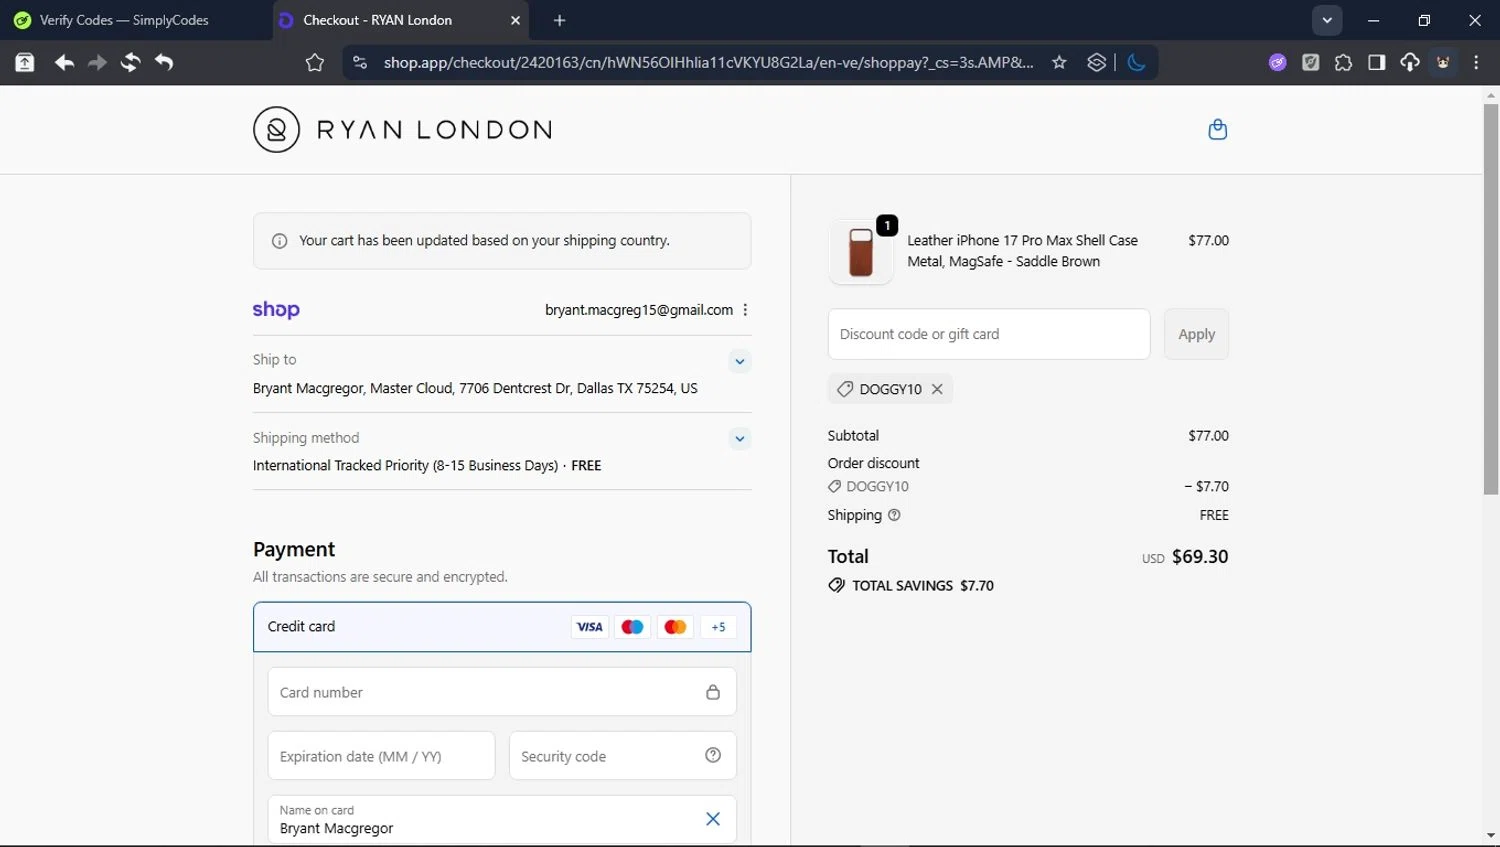Open the extensions puzzle menu
The width and height of the screenshot is (1500, 847).
[1343, 62]
